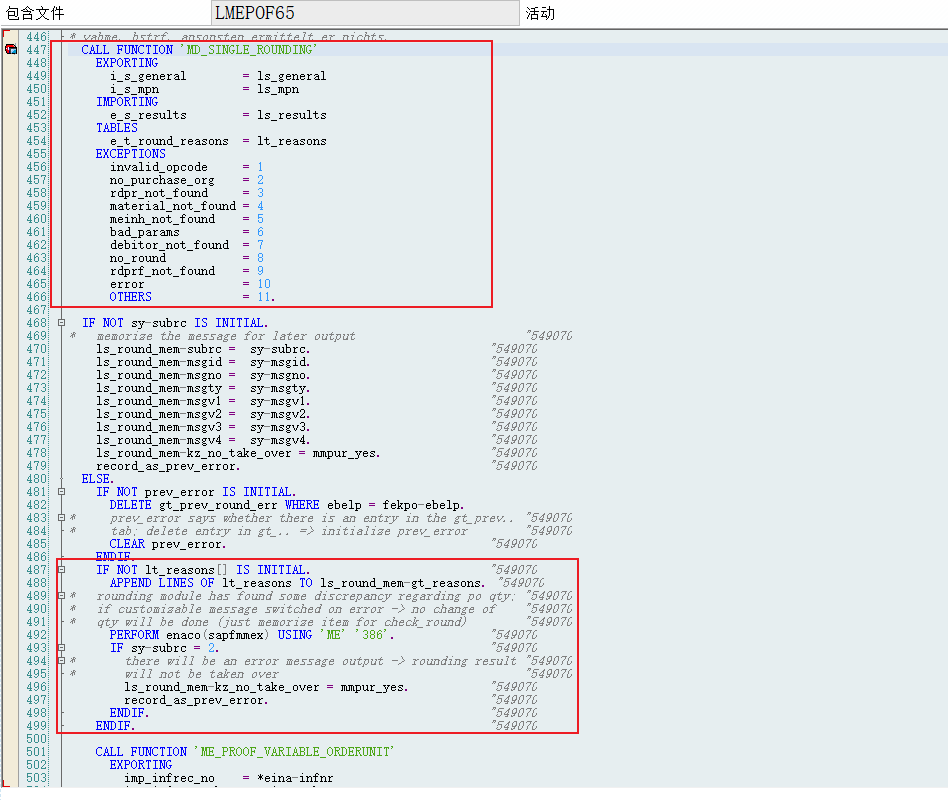Screen dimensions: 948x800
Task: Click ENDIF on line 499
Action: 113,726
